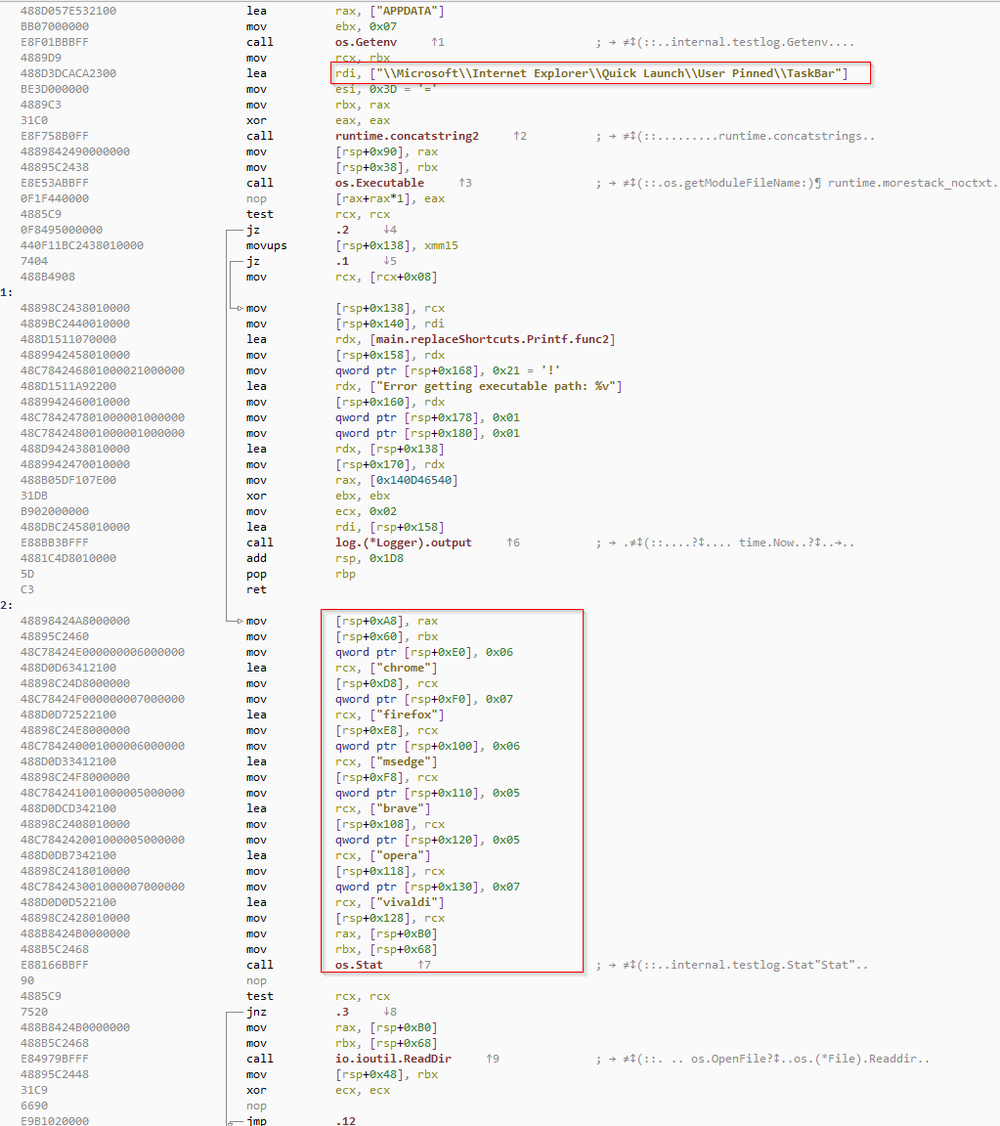This screenshot has width=1000, height=1126.
Task: Click the internal.testlog.Getenv comment
Action: (x=762, y=42)
